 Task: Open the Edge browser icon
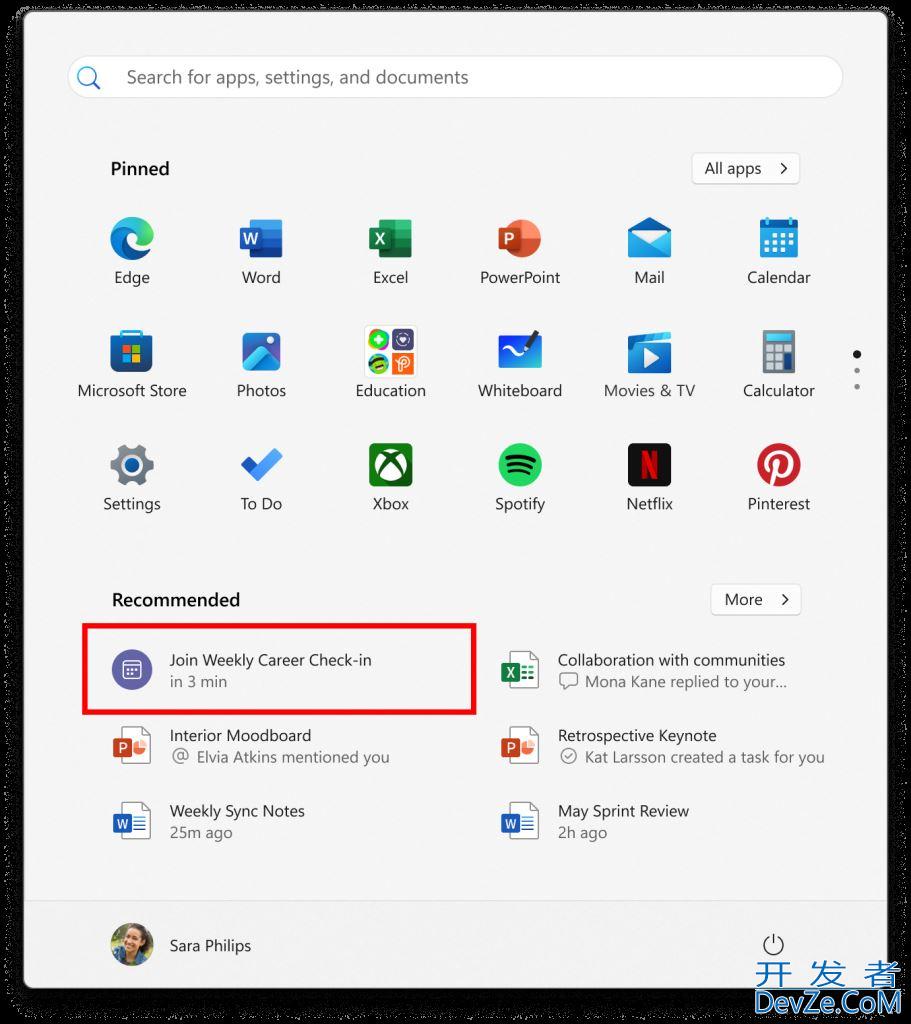tap(132, 239)
